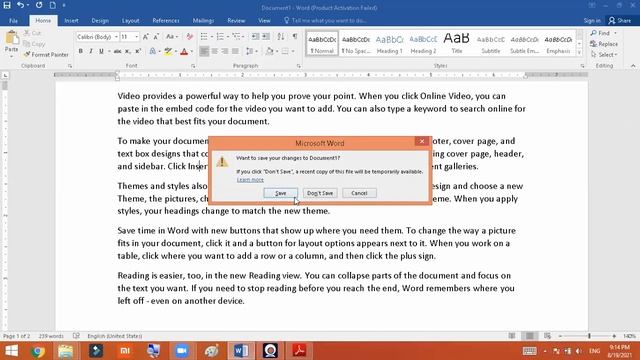Open the font color dropdown arrow
The width and height of the screenshot is (640, 360).
(191, 51)
